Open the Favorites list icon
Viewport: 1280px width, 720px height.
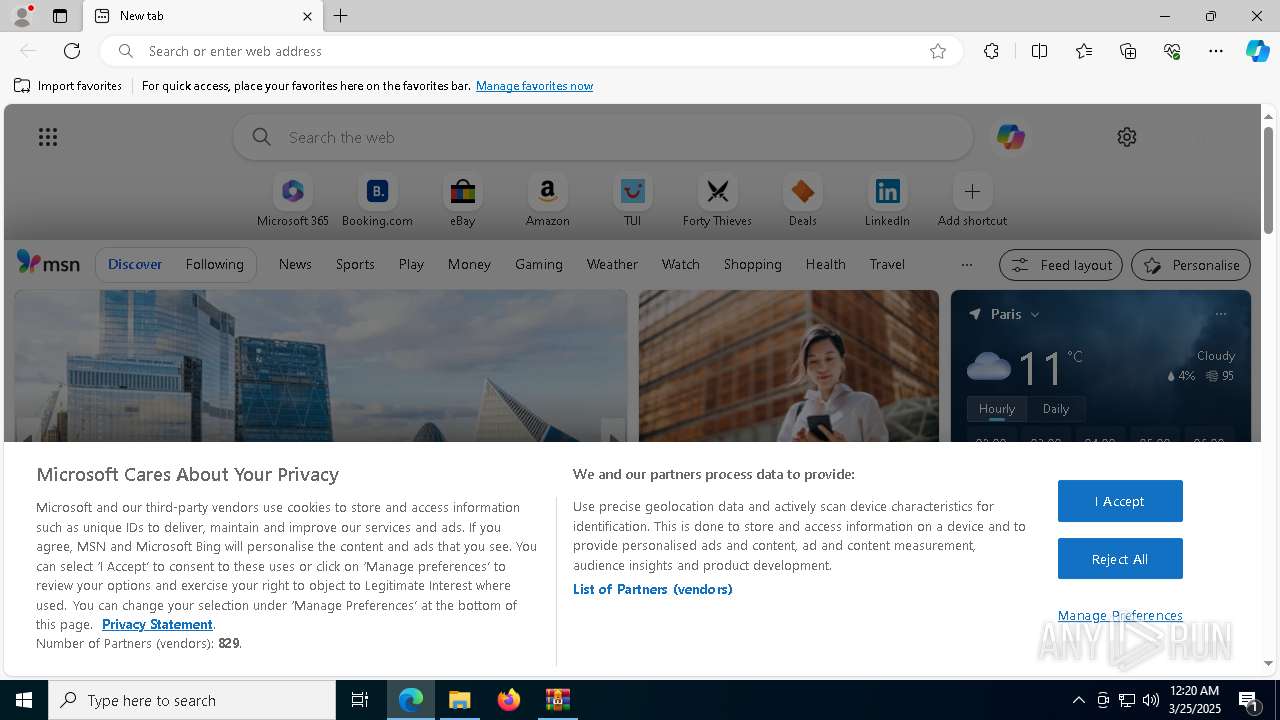(1084, 51)
